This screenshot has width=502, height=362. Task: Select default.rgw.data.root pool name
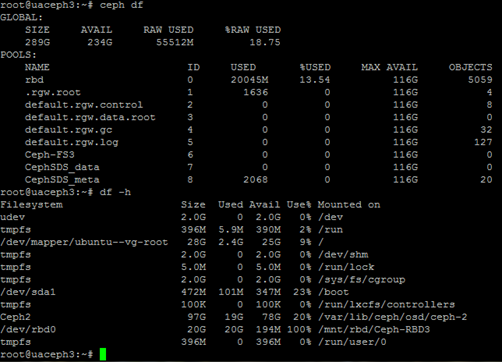[x=90, y=117]
